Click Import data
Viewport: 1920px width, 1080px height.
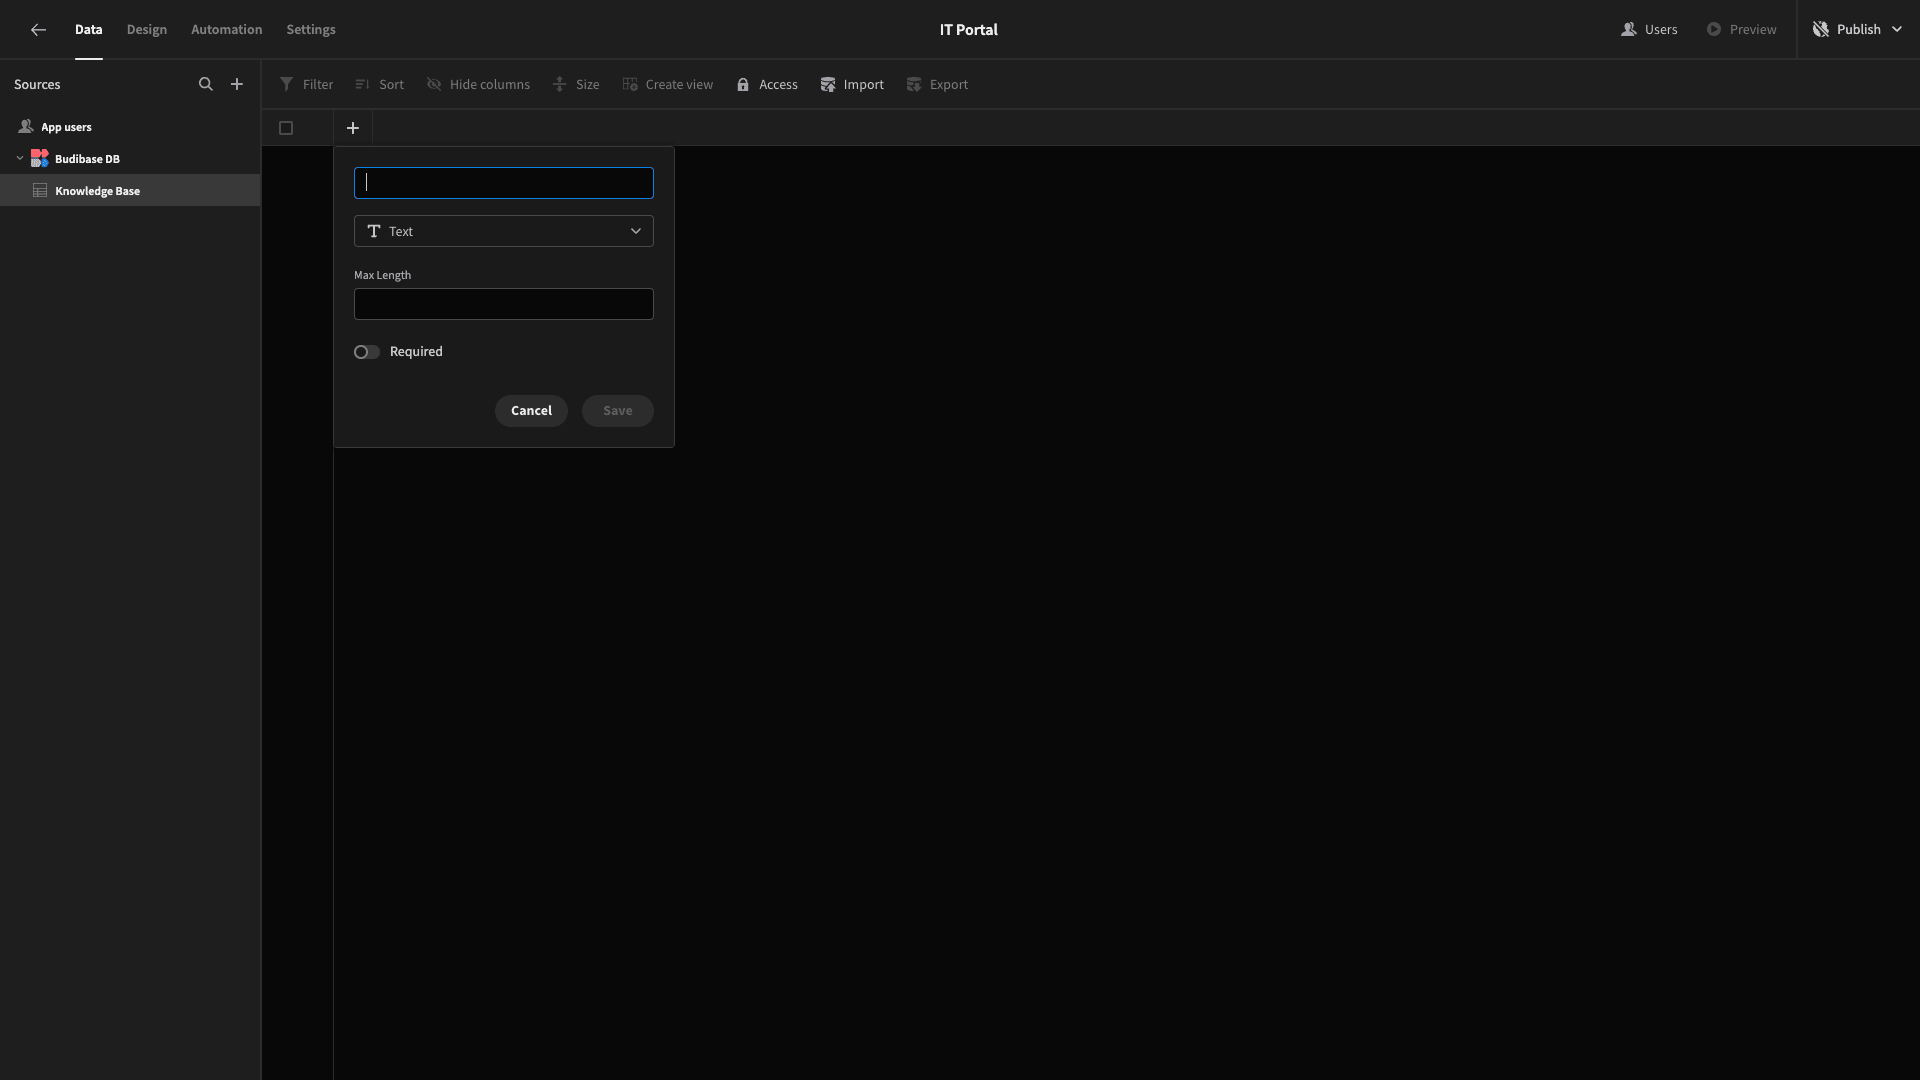(852, 85)
